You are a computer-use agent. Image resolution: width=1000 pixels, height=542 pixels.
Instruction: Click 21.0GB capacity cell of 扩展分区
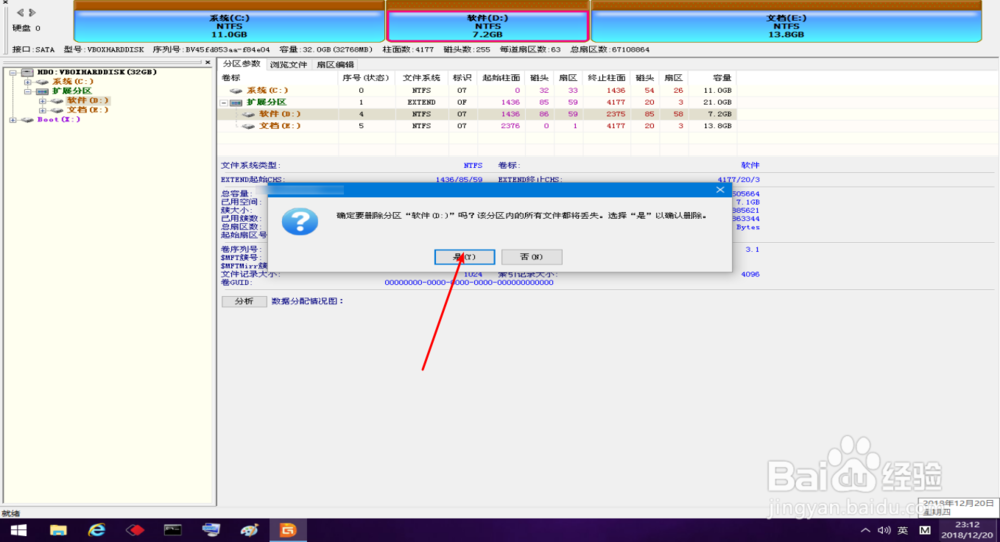tap(717, 102)
